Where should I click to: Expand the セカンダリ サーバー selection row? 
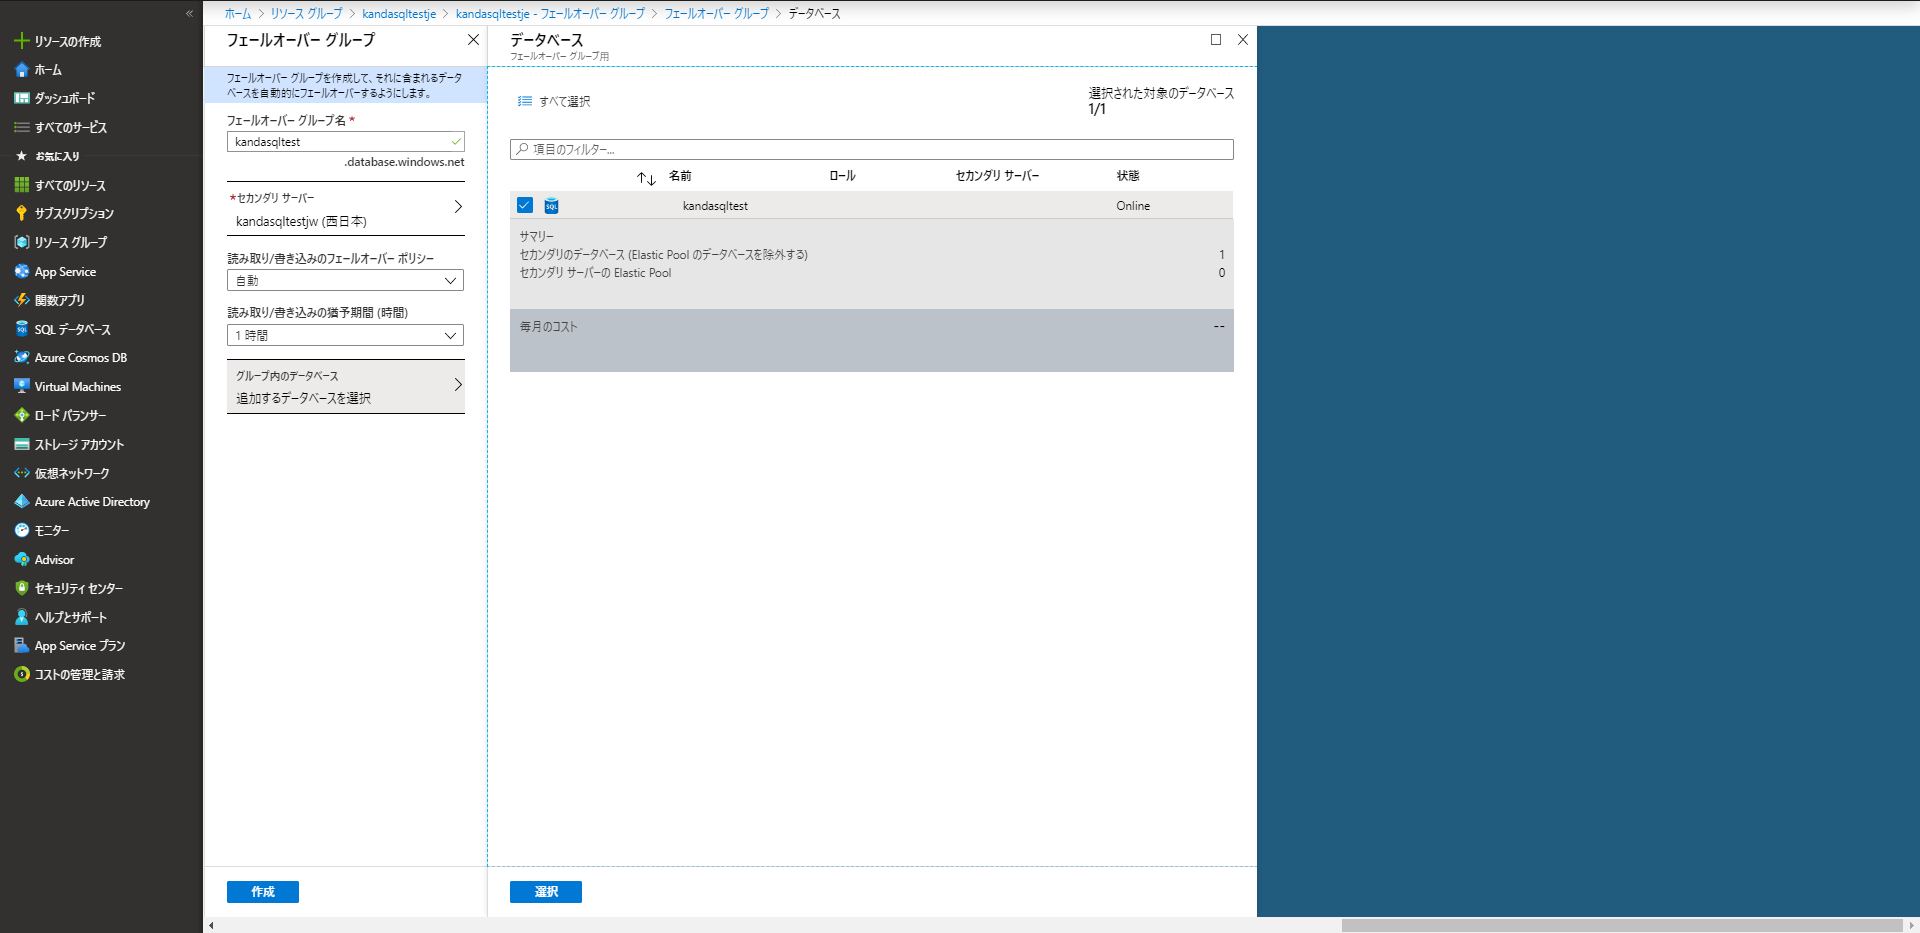coord(345,209)
